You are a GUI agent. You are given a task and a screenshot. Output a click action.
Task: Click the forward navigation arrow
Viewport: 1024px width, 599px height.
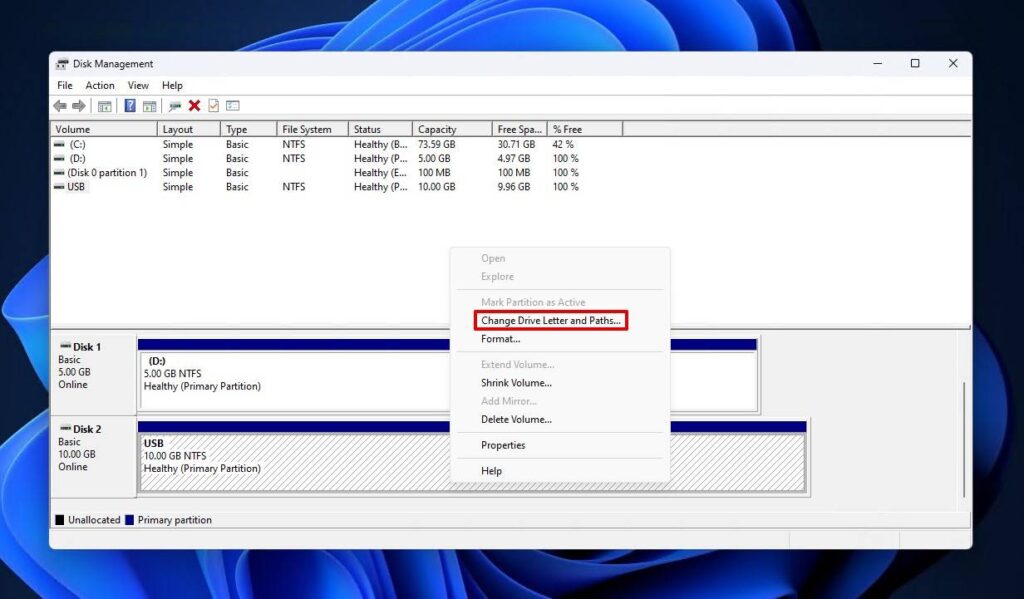point(79,105)
